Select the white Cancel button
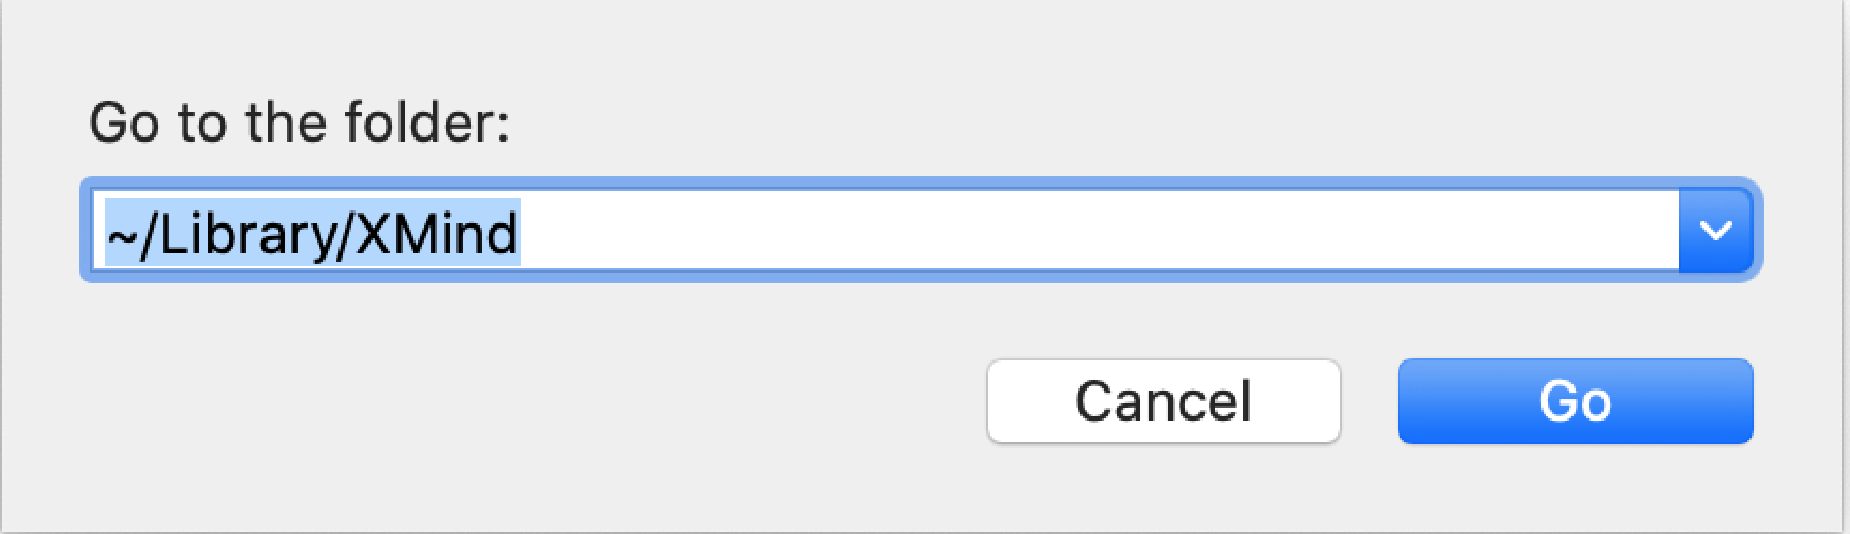Screen dimensions: 1850x534 point(1163,401)
